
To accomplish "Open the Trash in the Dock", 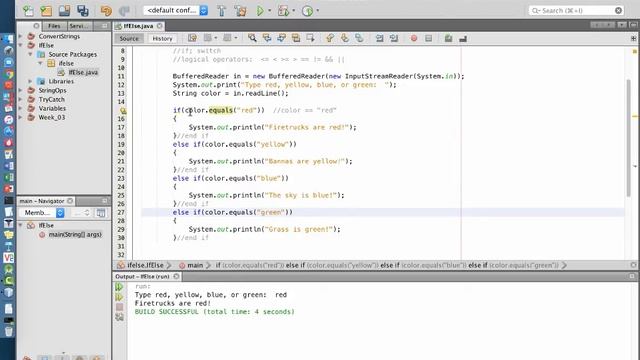I will pyautogui.click(x=9, y=331).
